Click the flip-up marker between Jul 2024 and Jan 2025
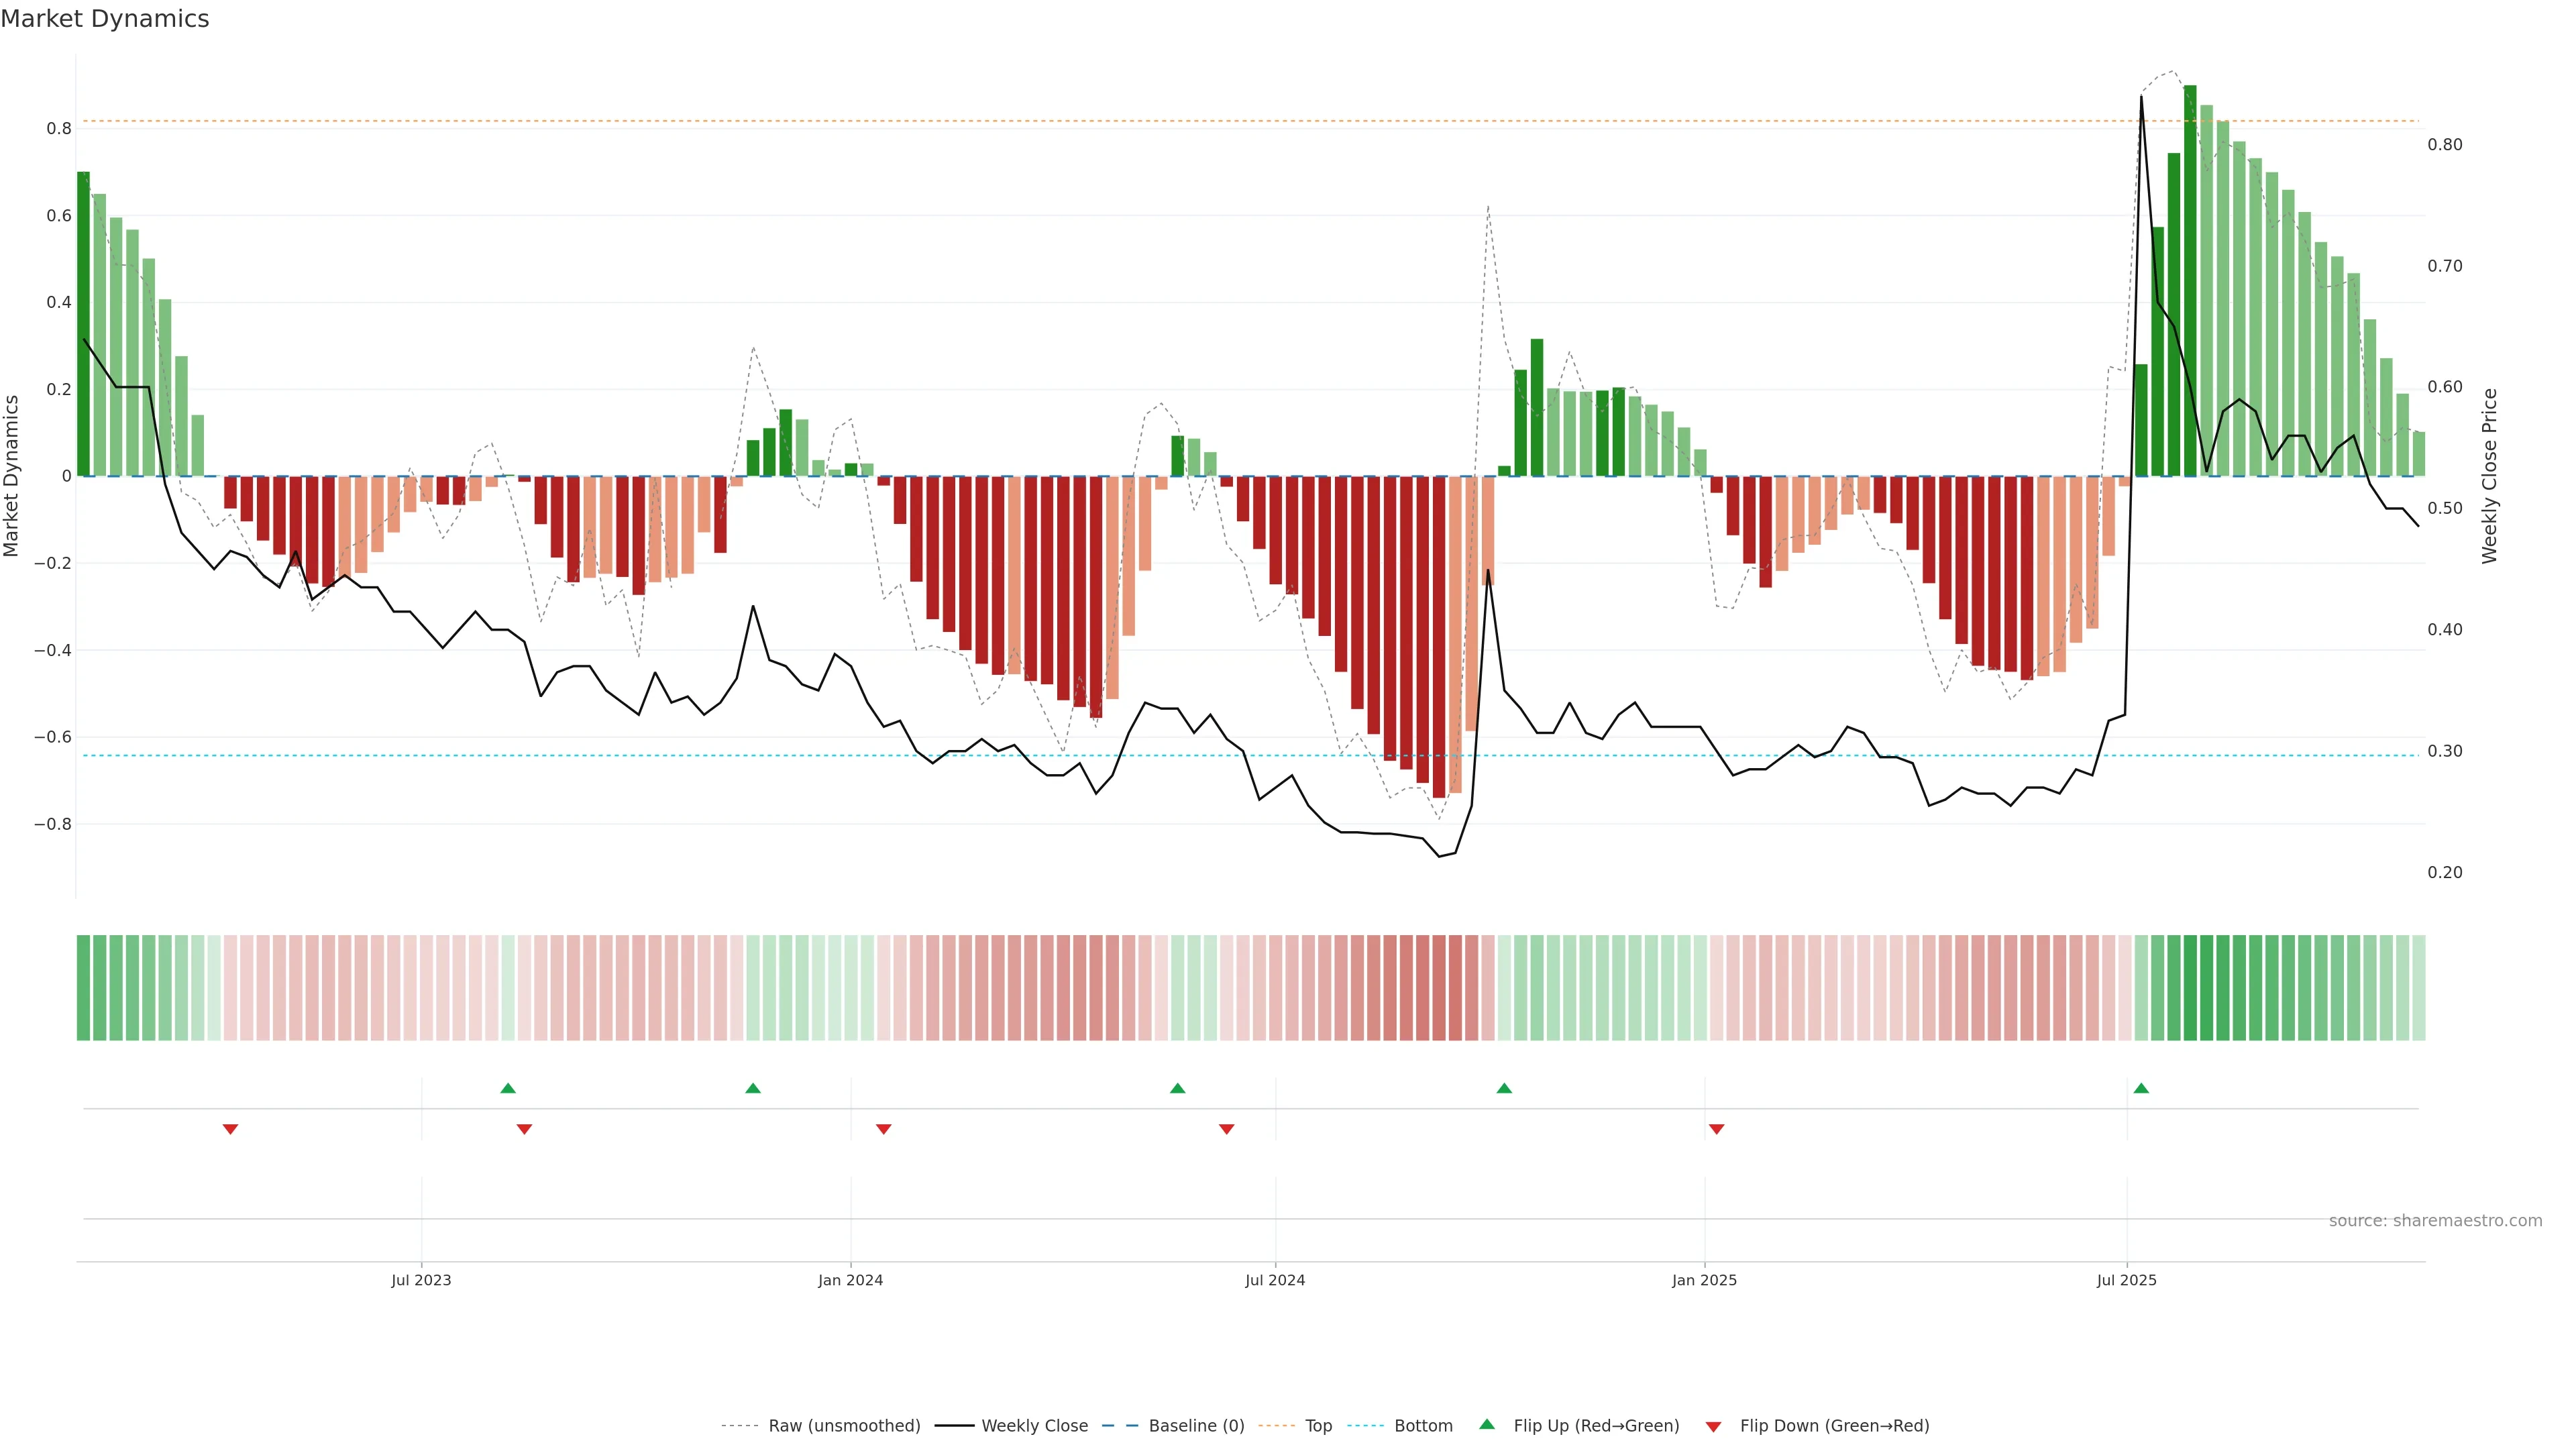Image resolution: width=2576 pixels, height=1449 pixels. [1504, 1088]
